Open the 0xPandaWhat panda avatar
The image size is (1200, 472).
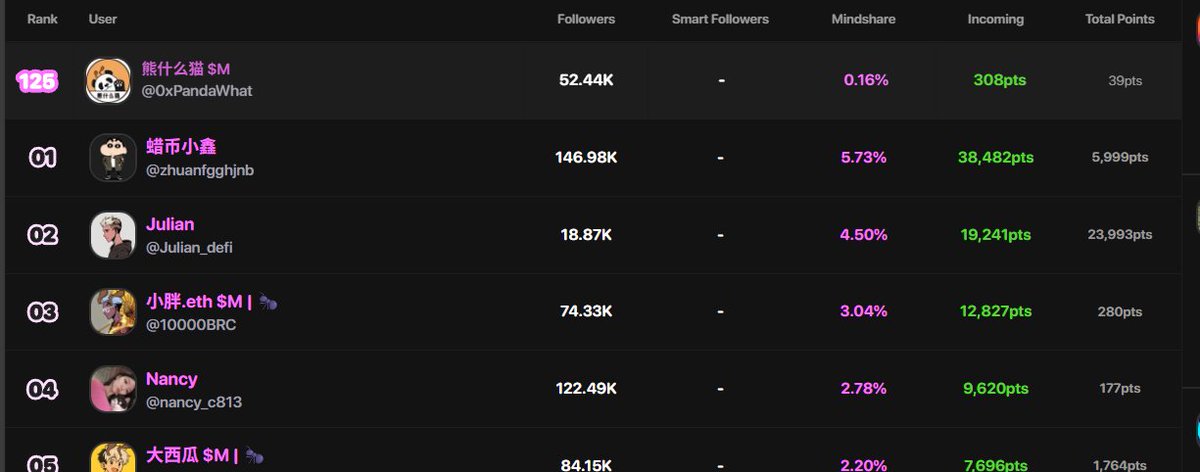pyautogui.click(x=107, y=80)
